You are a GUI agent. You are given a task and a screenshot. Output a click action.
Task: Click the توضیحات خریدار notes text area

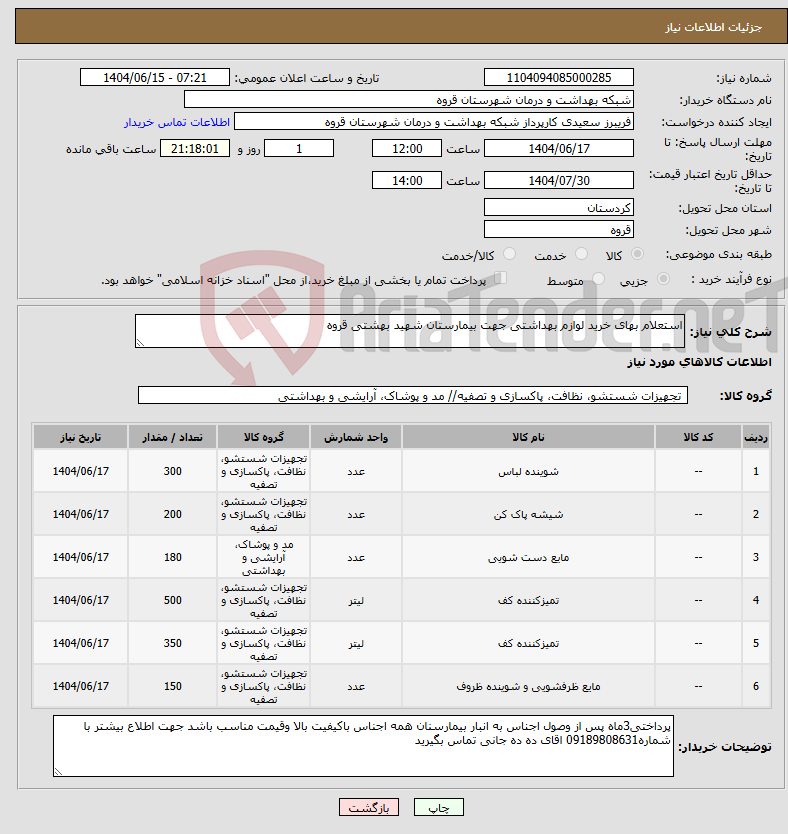pos(363,746)
